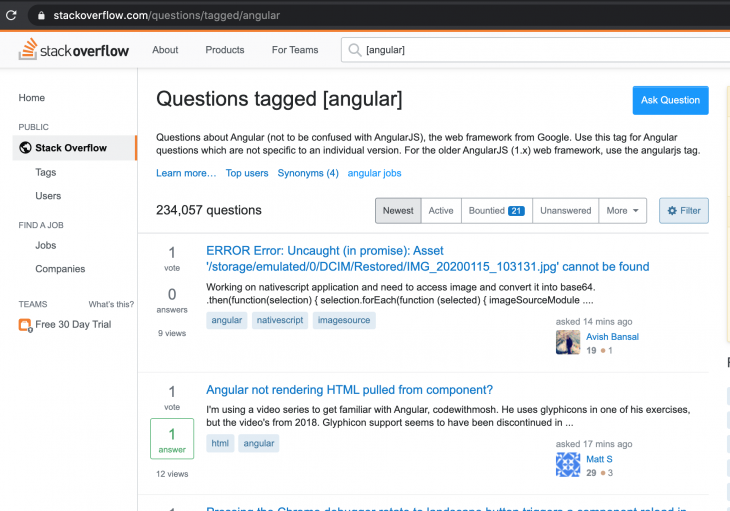Click angular tag on first question
Viewport: 730px width, 511px height.
point(227,320)
